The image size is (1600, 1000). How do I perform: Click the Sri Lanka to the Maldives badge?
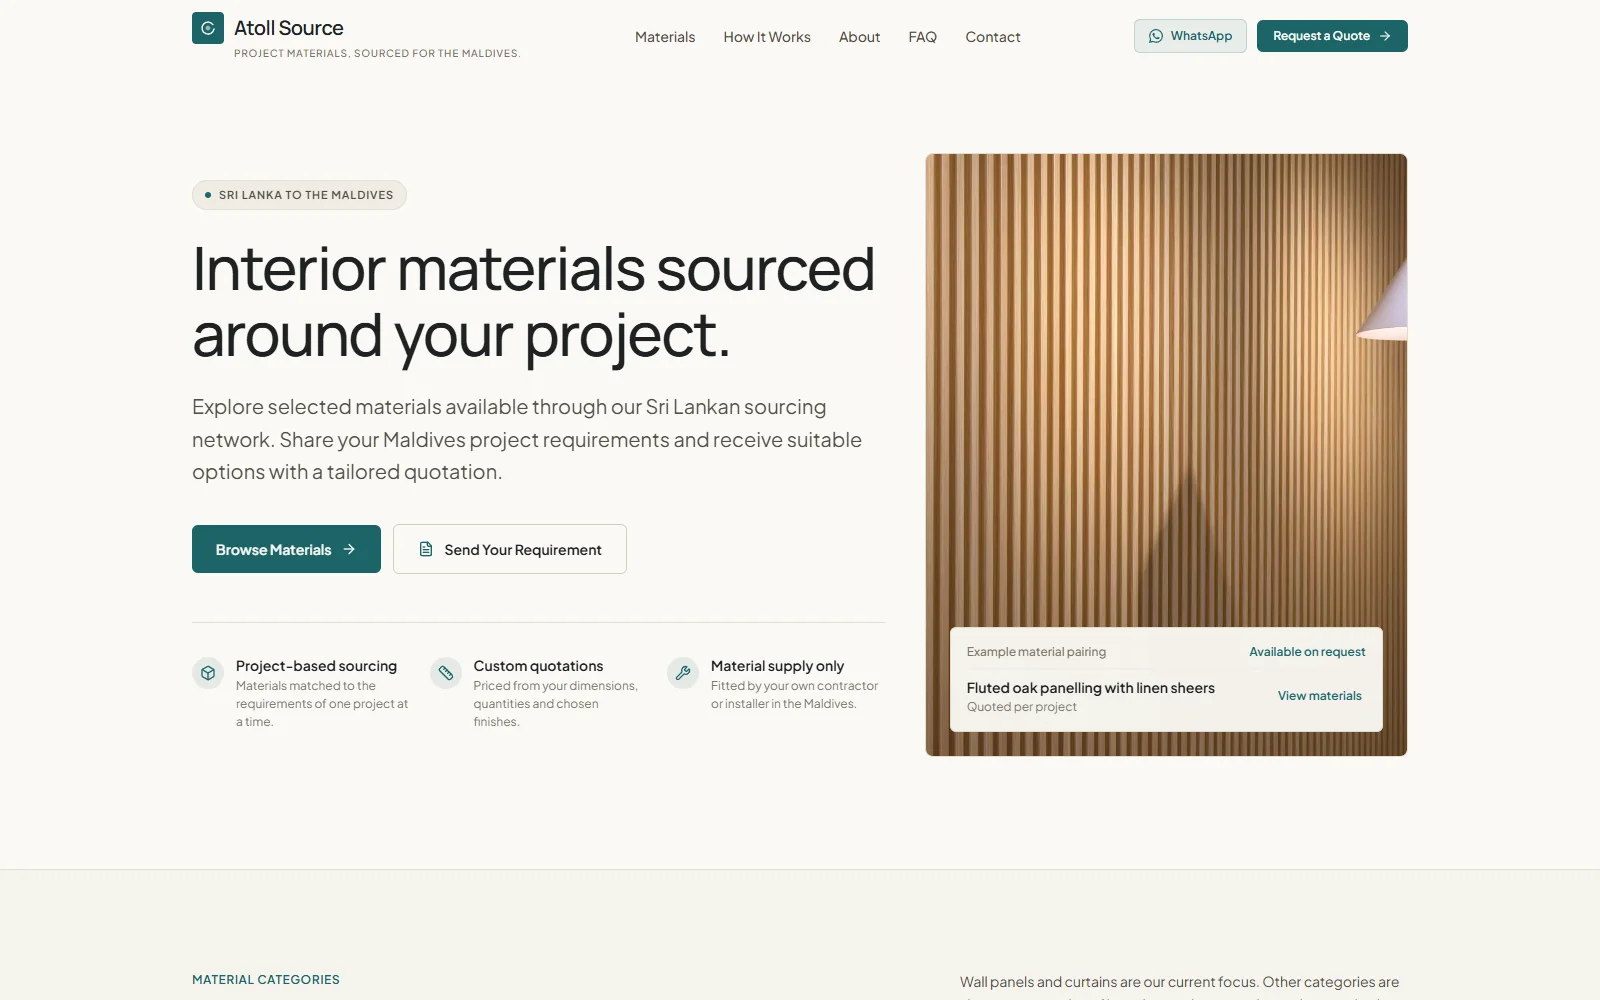[299, 195]
